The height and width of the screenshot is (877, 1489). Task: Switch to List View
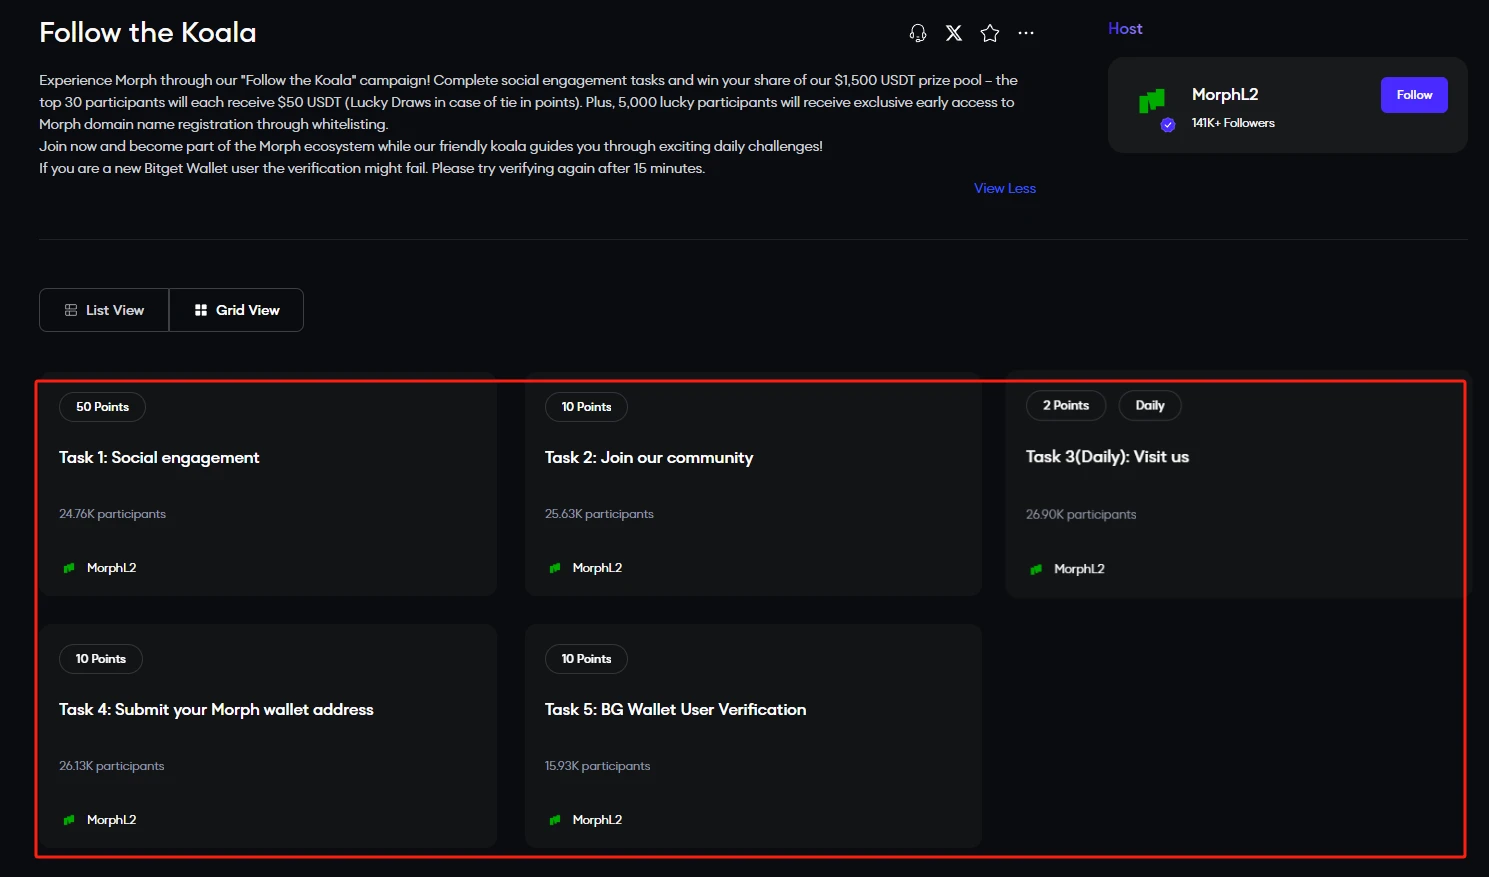[x=104, y=310]
